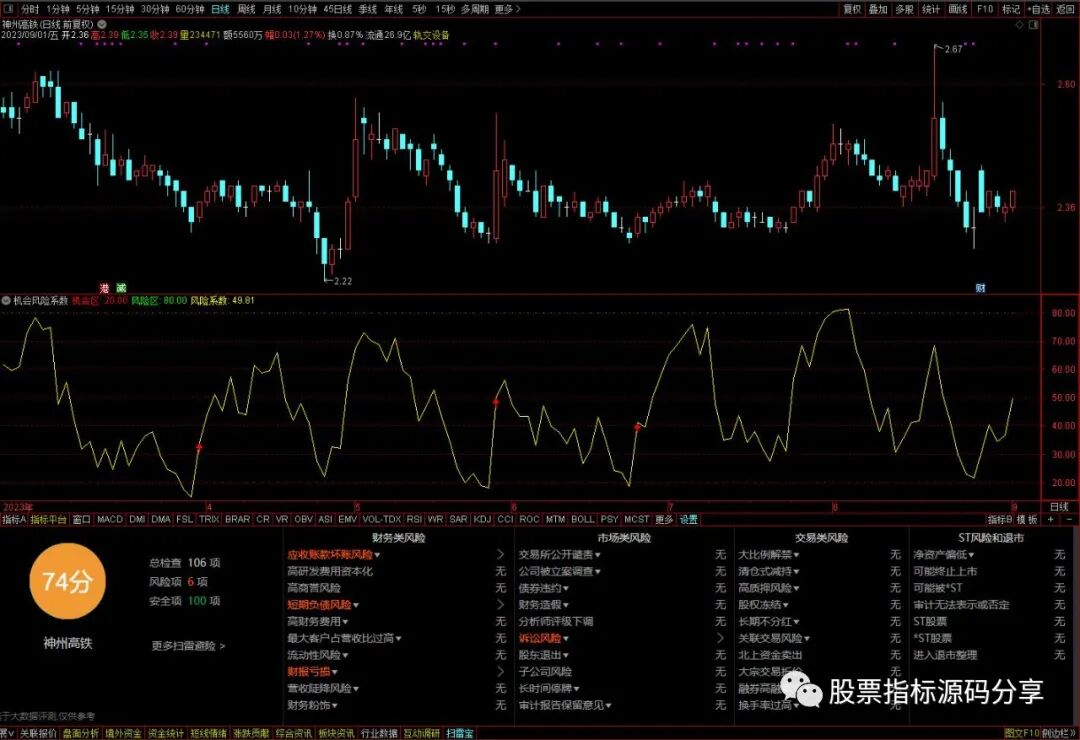This screenshot has height=740, width=1080.
Task: Open the 资金统计 bottom tab
Action: tap(166, 734)
